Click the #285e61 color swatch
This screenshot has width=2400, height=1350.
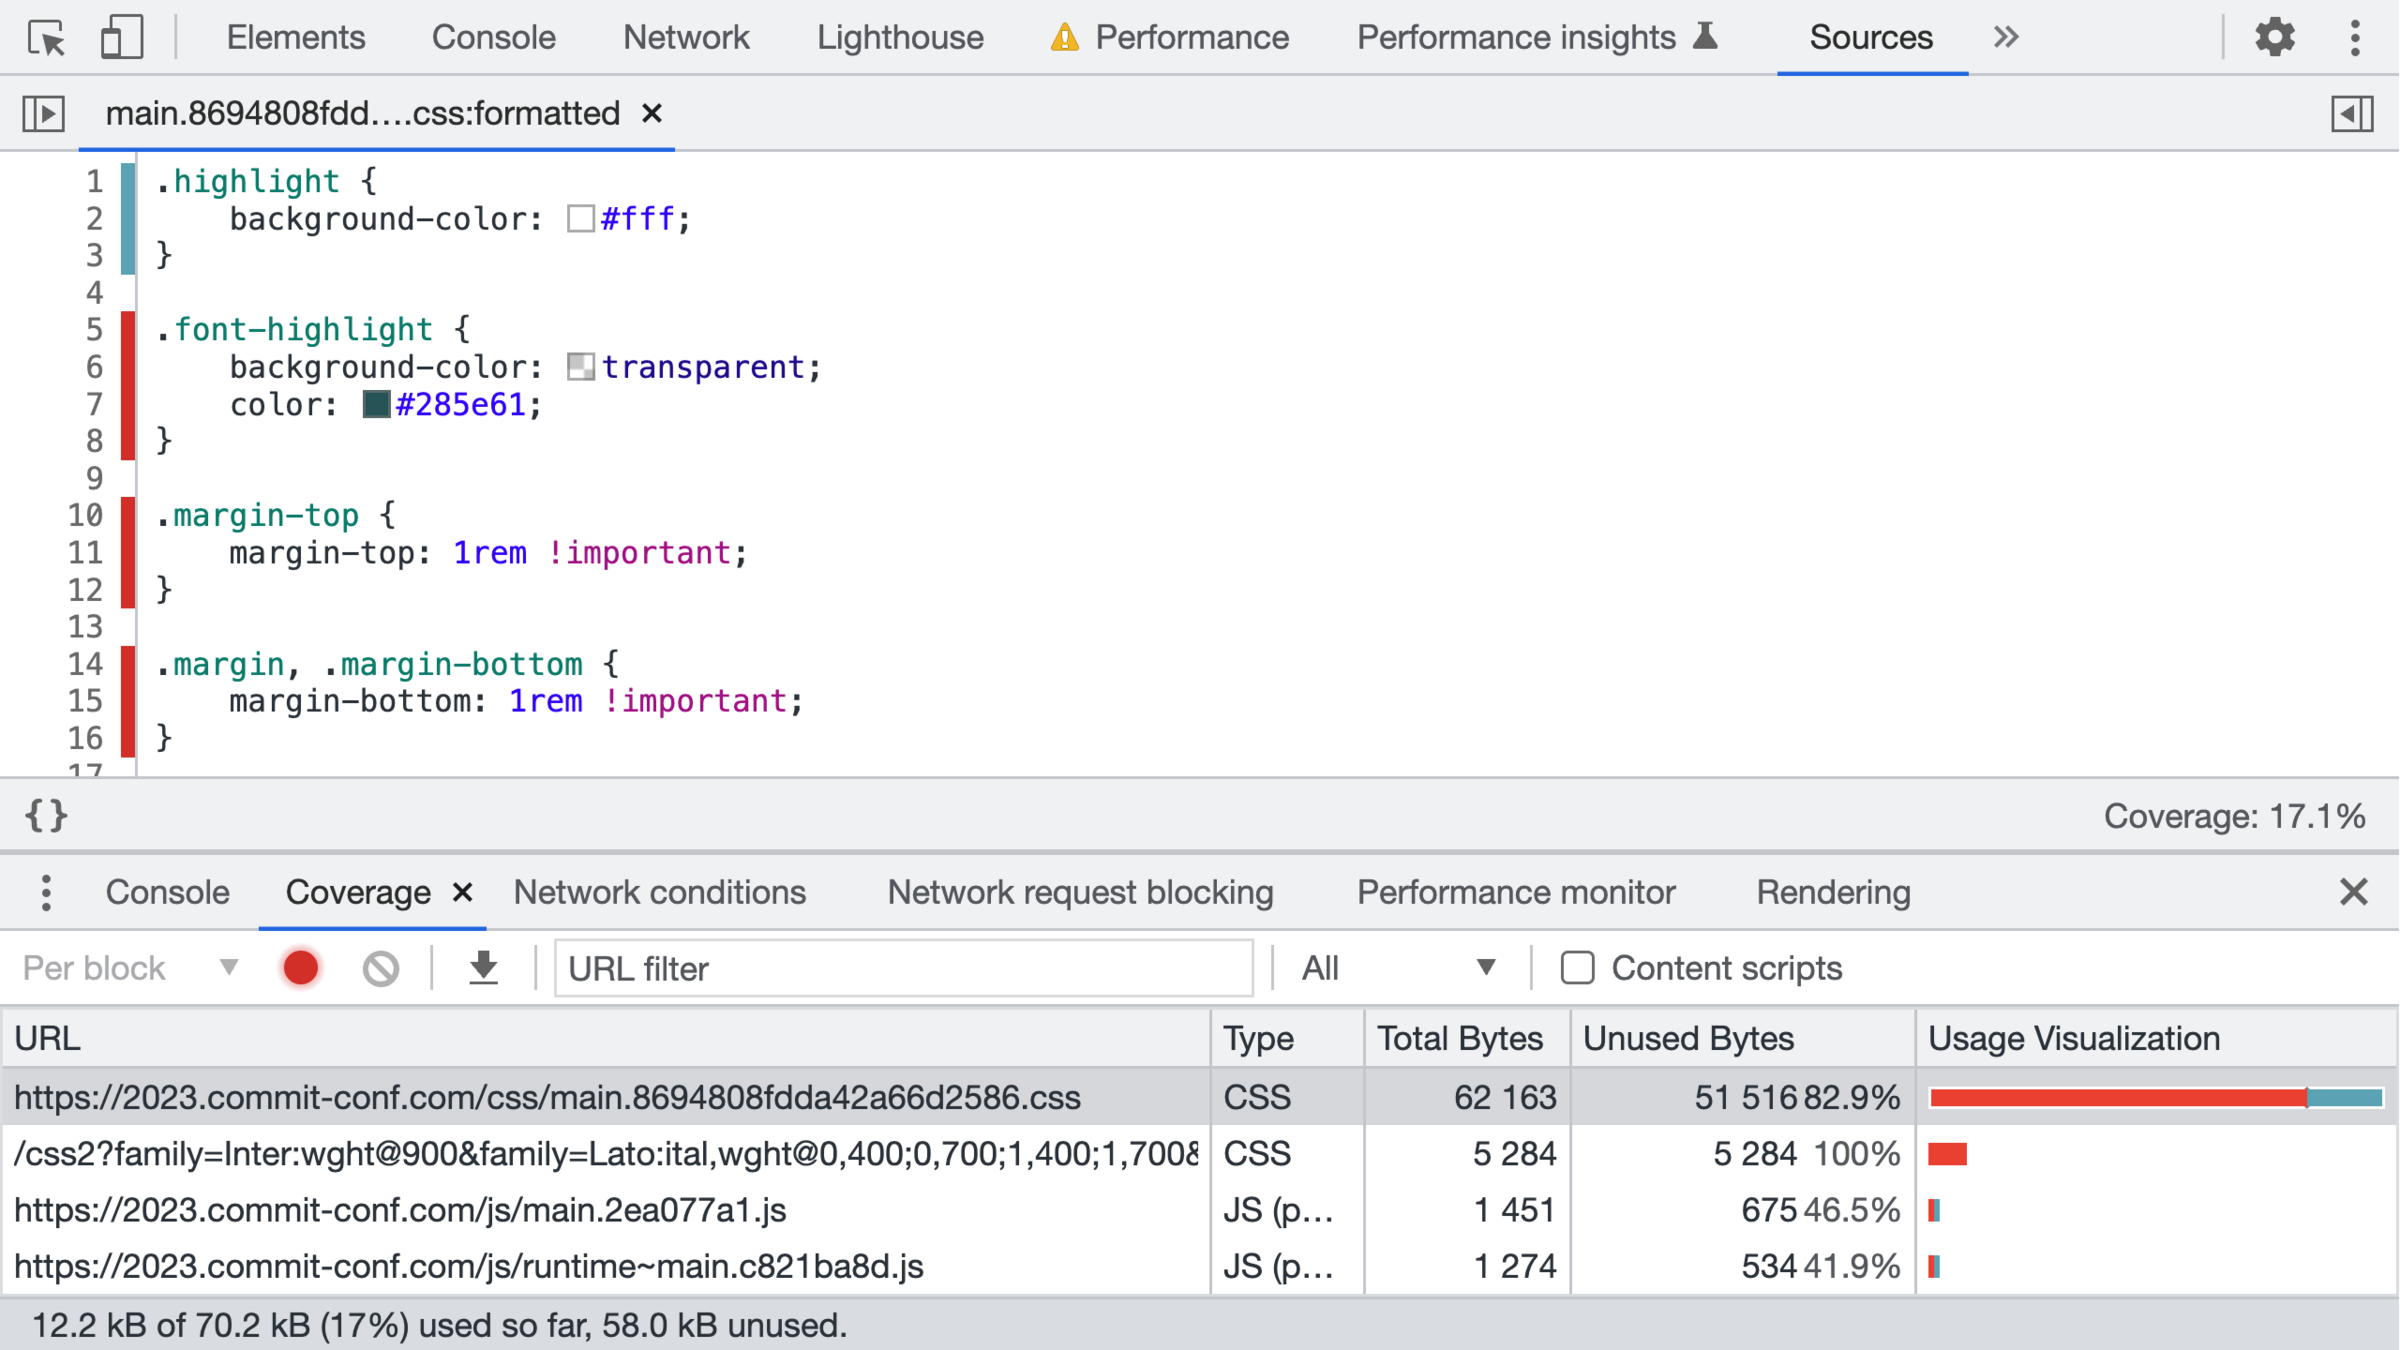click(x=376, y=405)
